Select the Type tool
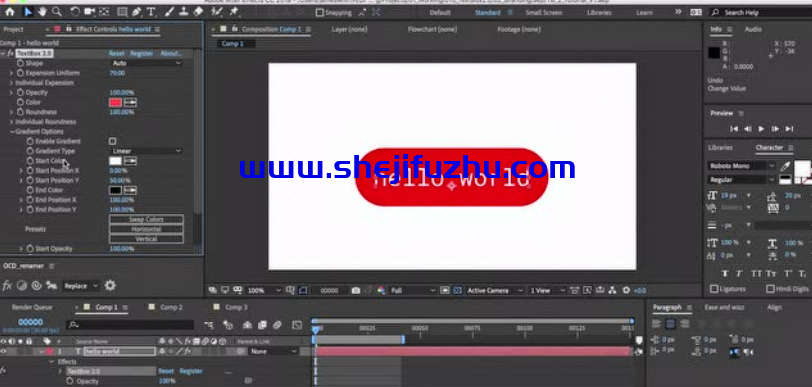The width and height of the screenshot is (812, 387). tap(151, 11)
